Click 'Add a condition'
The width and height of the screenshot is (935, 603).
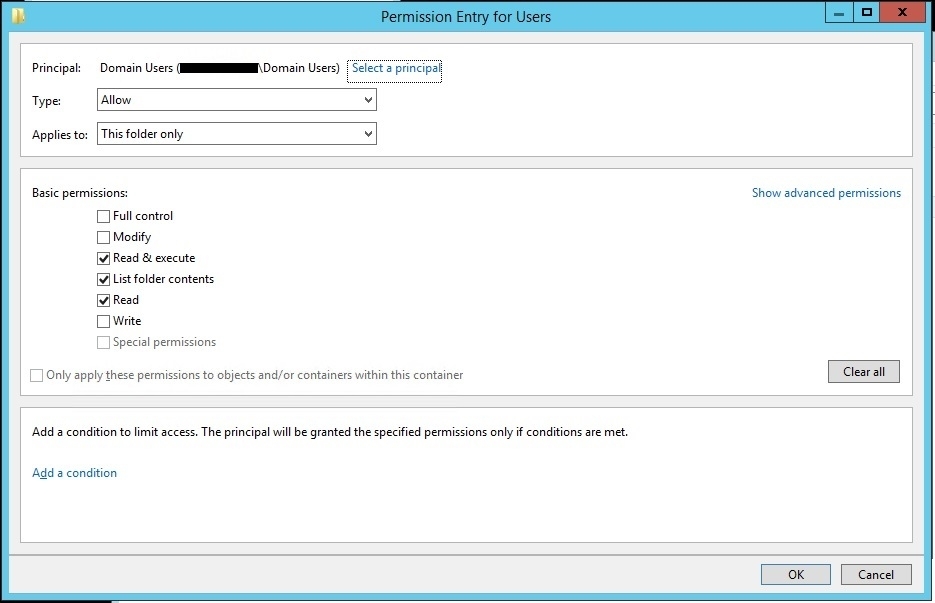tap(74, 472)
